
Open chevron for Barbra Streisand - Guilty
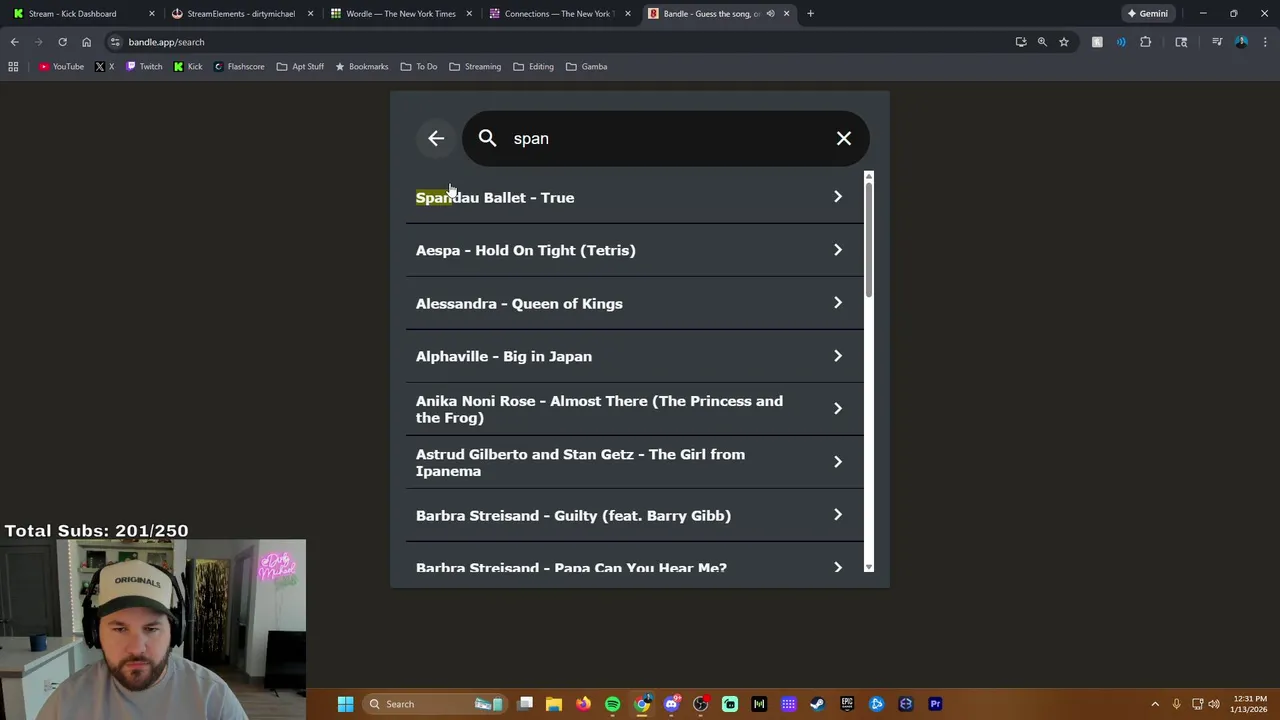[x=838, y=515]
